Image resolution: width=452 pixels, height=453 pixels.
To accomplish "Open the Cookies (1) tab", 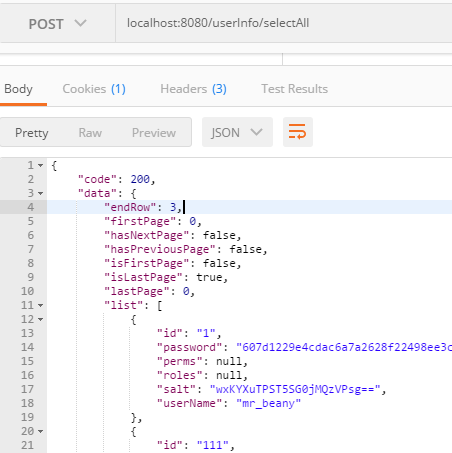I will pos(94,89).
